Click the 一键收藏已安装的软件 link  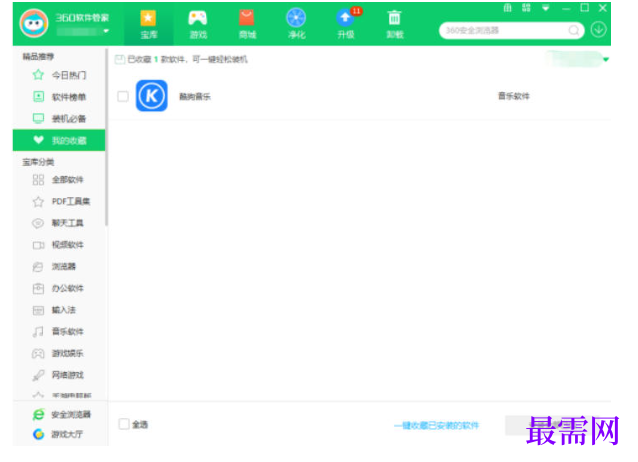point(437,426)
